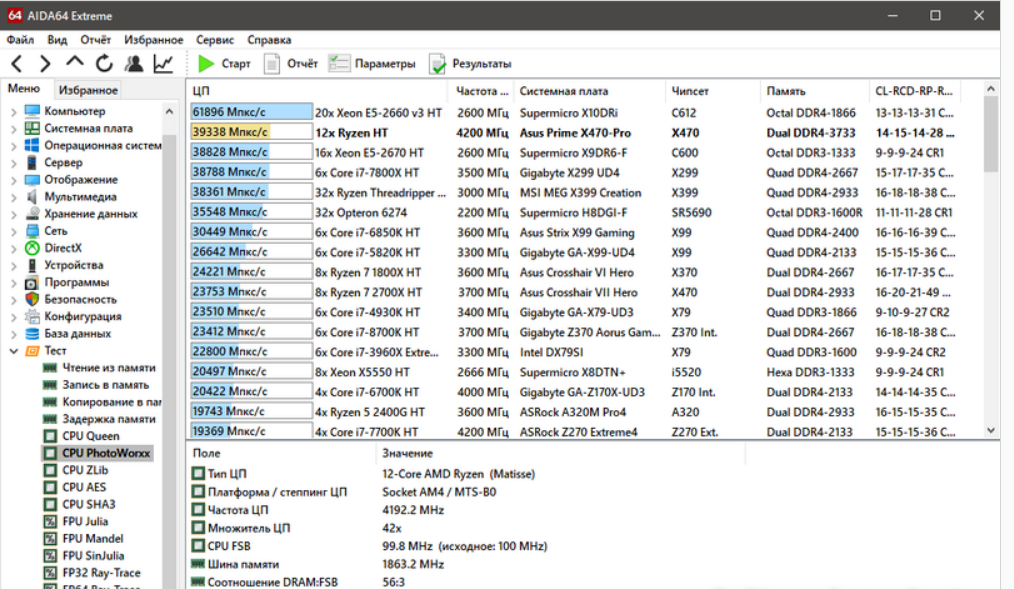This screenshot has width=1014, height=589.
Task: Refresh using the circular arrow icon
Action: 104,63
